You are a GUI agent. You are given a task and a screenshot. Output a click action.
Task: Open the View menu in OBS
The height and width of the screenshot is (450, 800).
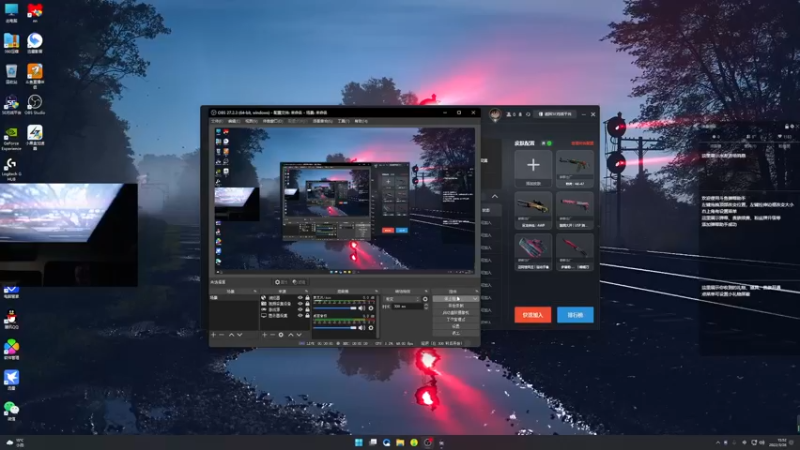(x=251, y=121)
